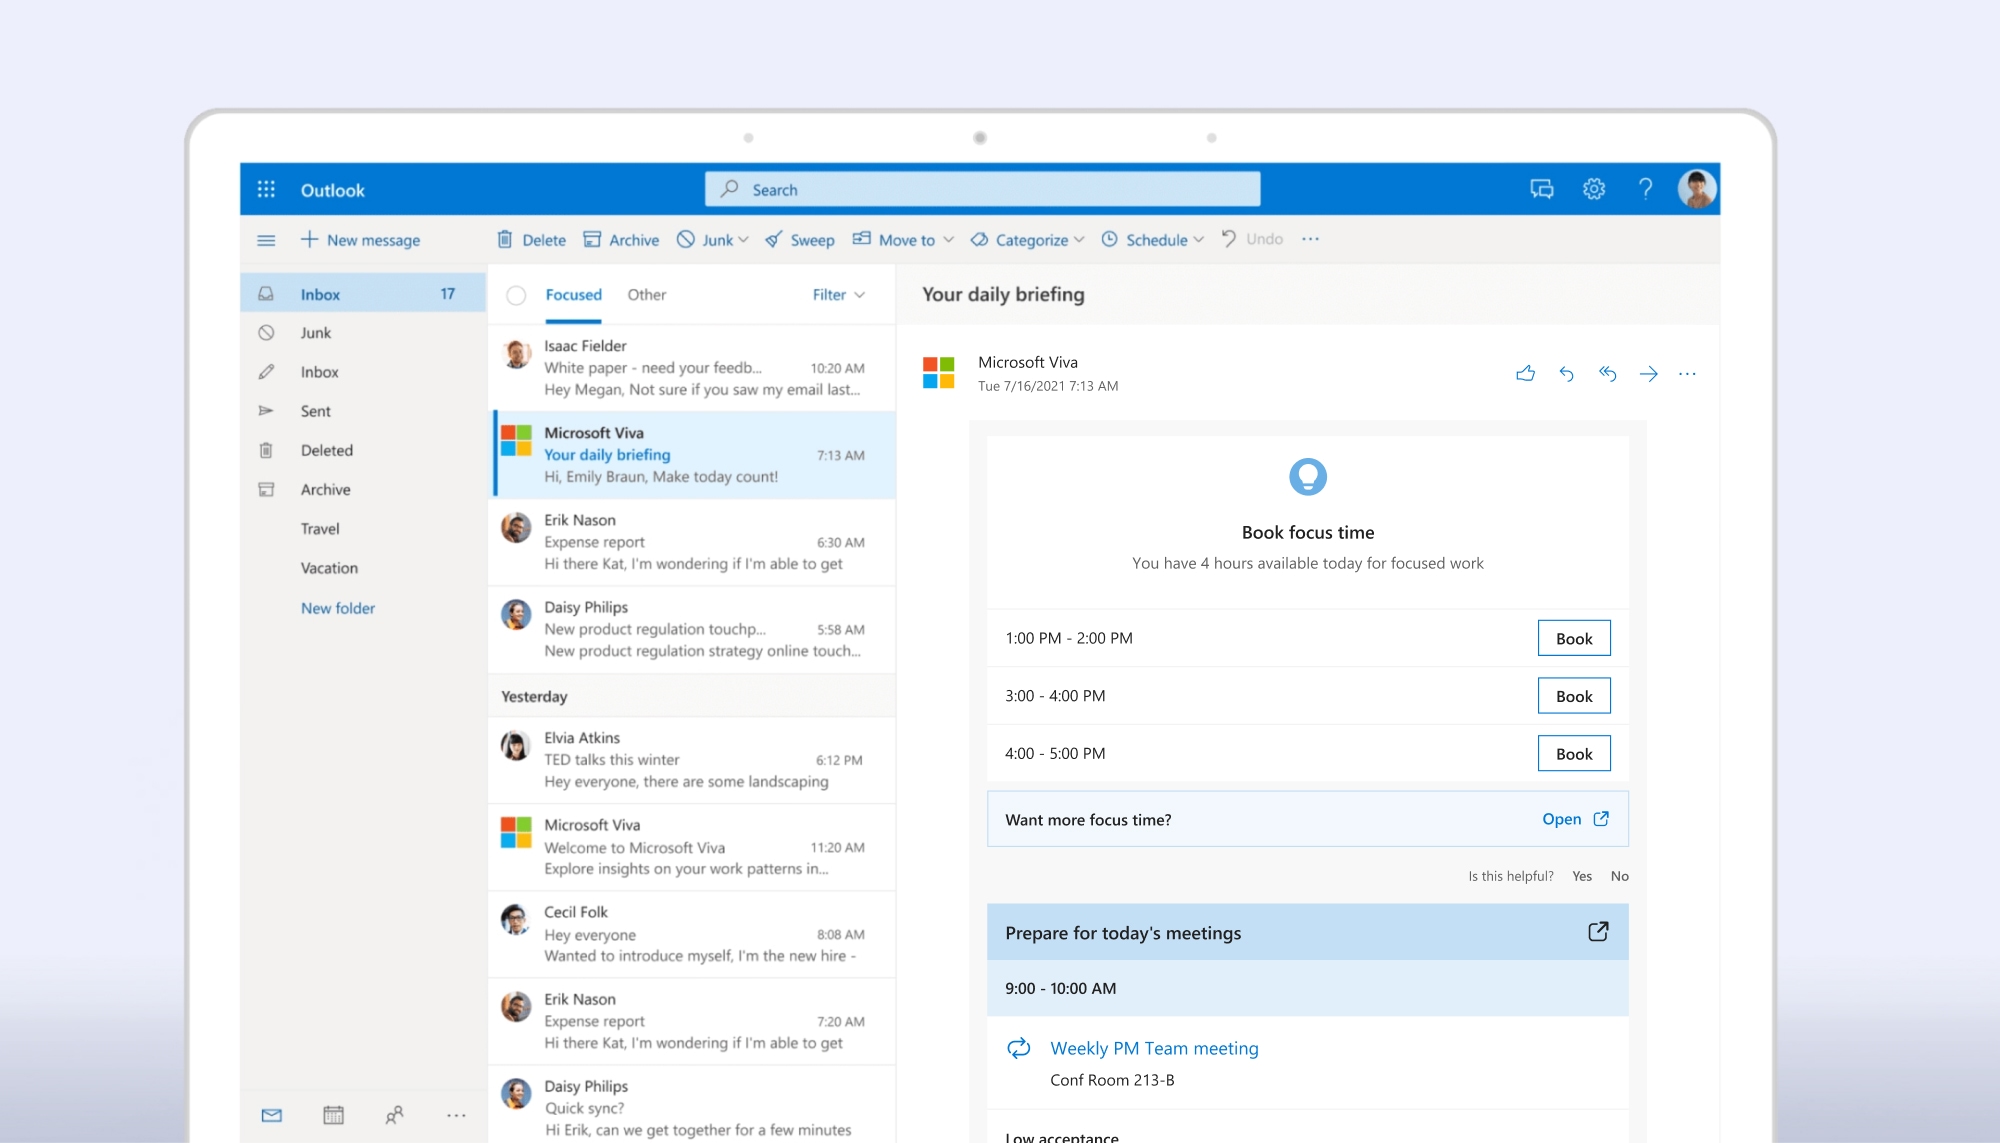Reply all using the double arrow icon

coord(1607,374)
